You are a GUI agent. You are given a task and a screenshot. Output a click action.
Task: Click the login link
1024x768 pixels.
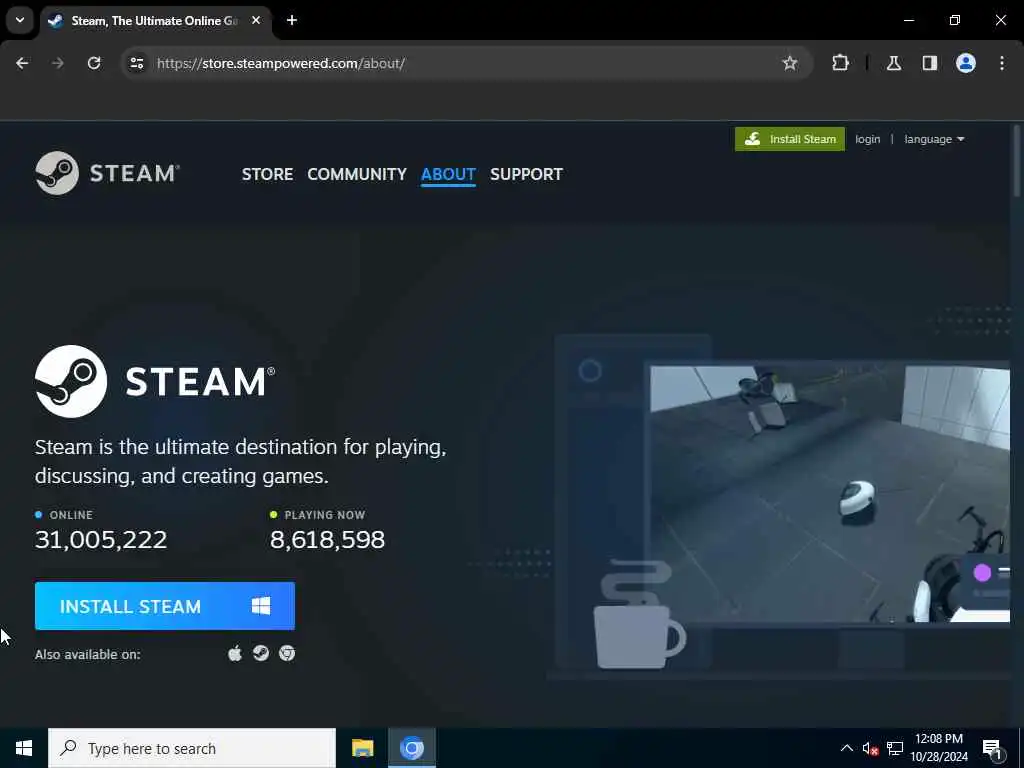(x=867, y=139)
